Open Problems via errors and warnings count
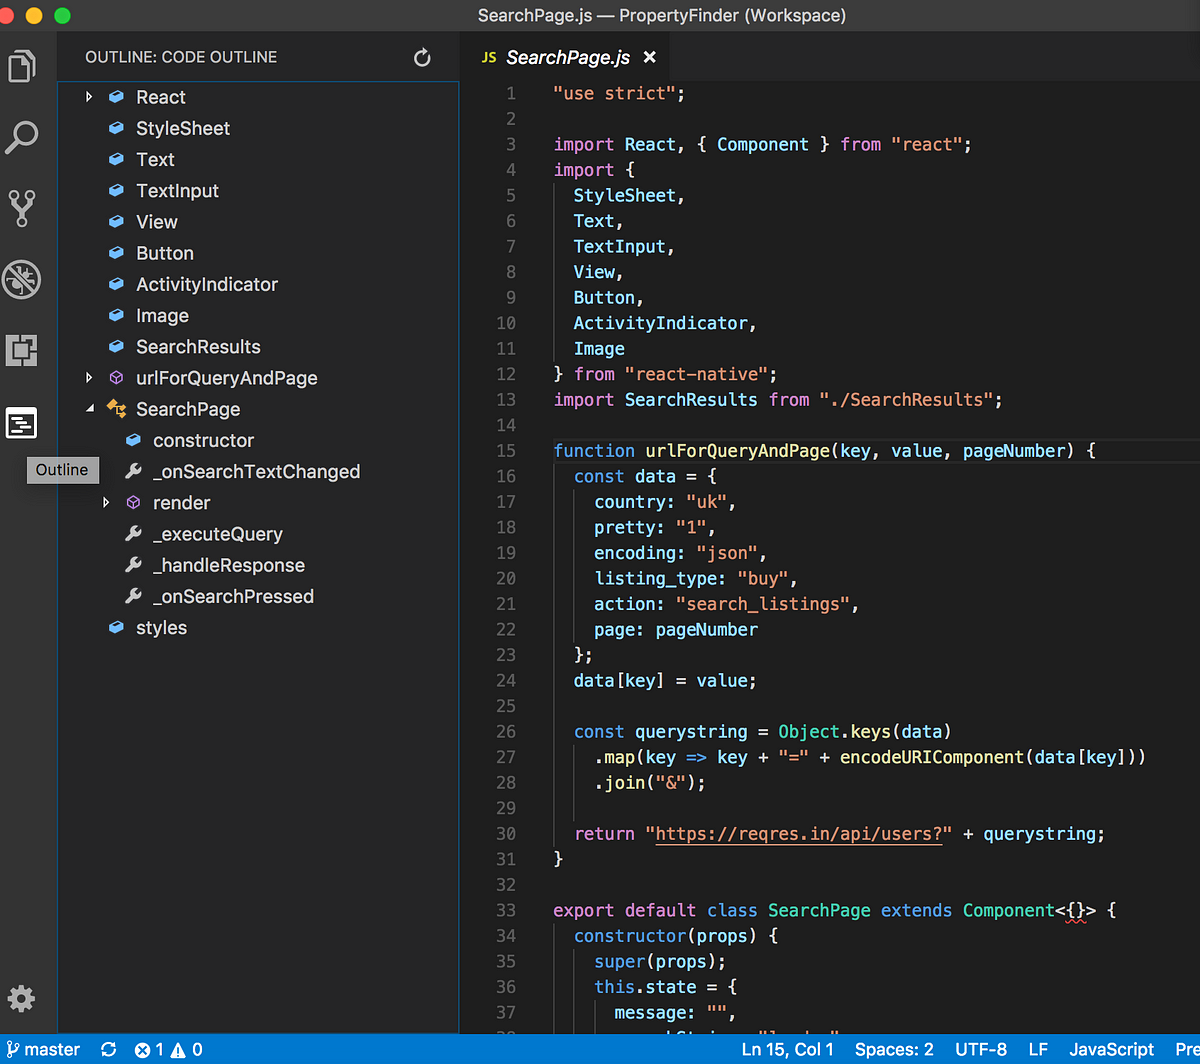The height and width of the screenshot is (1064, 1200). [168, 1050]
